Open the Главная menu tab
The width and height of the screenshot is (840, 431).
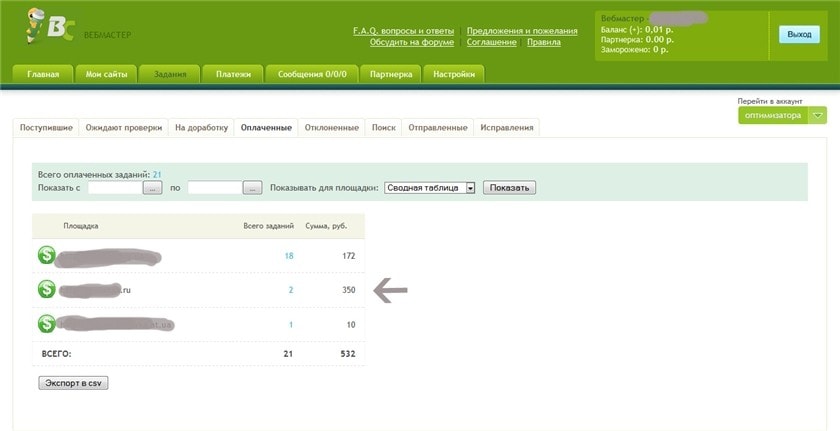coord(43,74)
